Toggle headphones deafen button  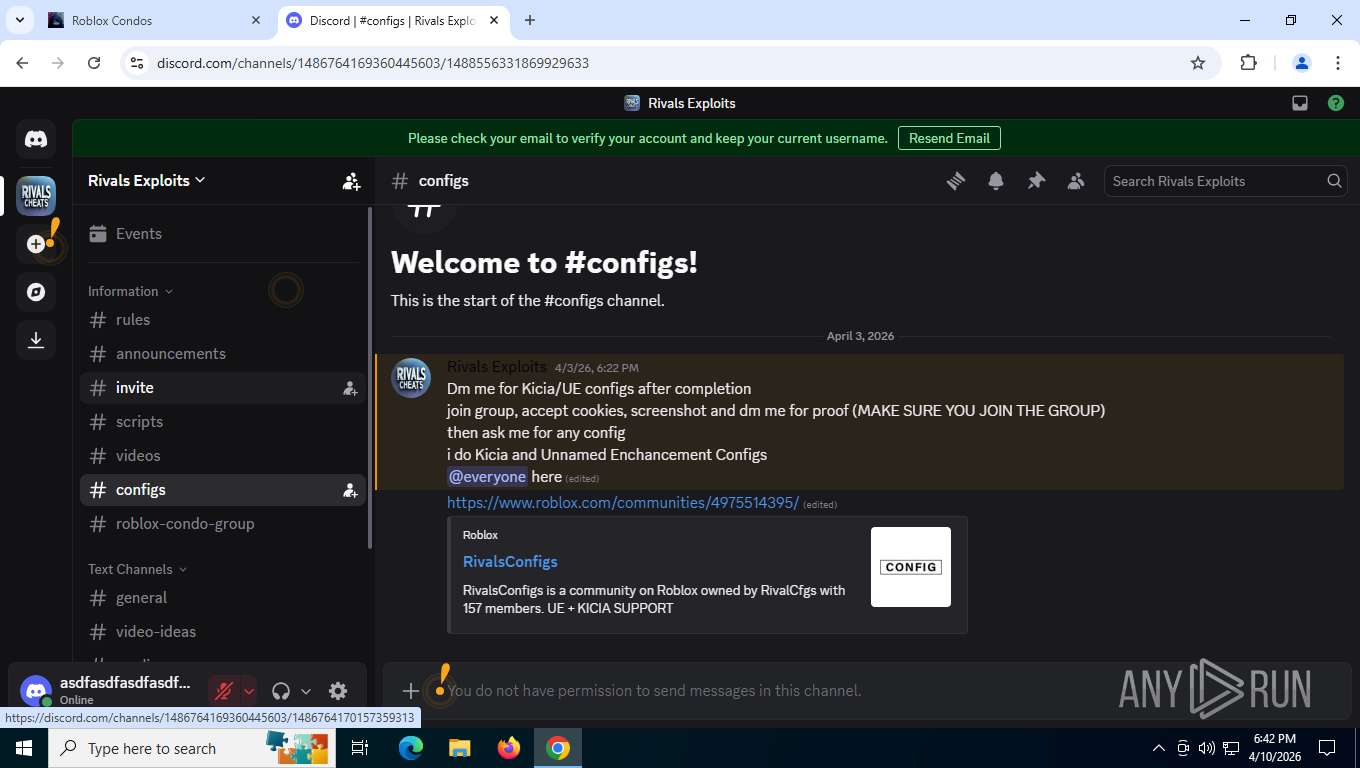coord(281,691)
